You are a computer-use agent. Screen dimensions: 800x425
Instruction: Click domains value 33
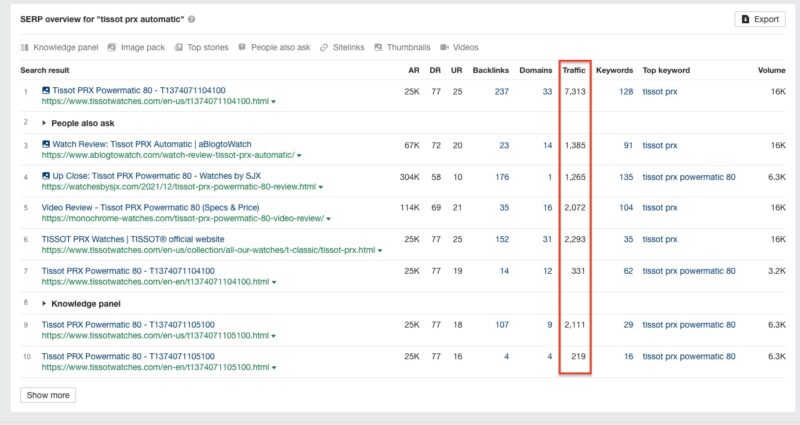[x=547, y=92]
